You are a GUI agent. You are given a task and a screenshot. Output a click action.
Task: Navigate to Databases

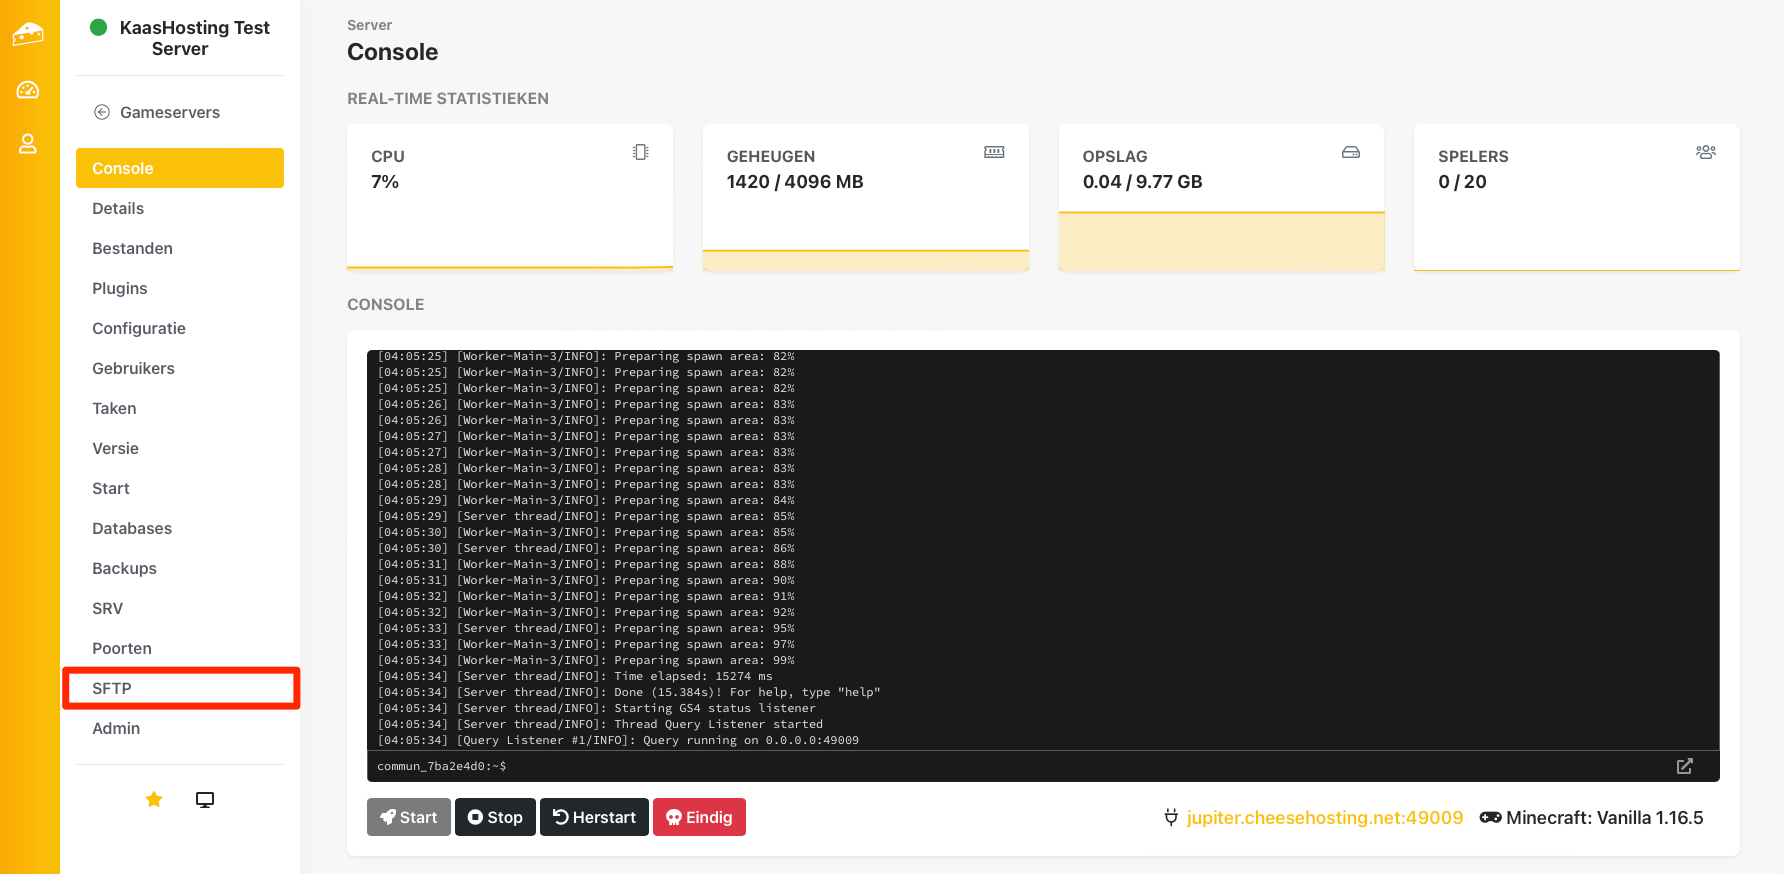132,528
